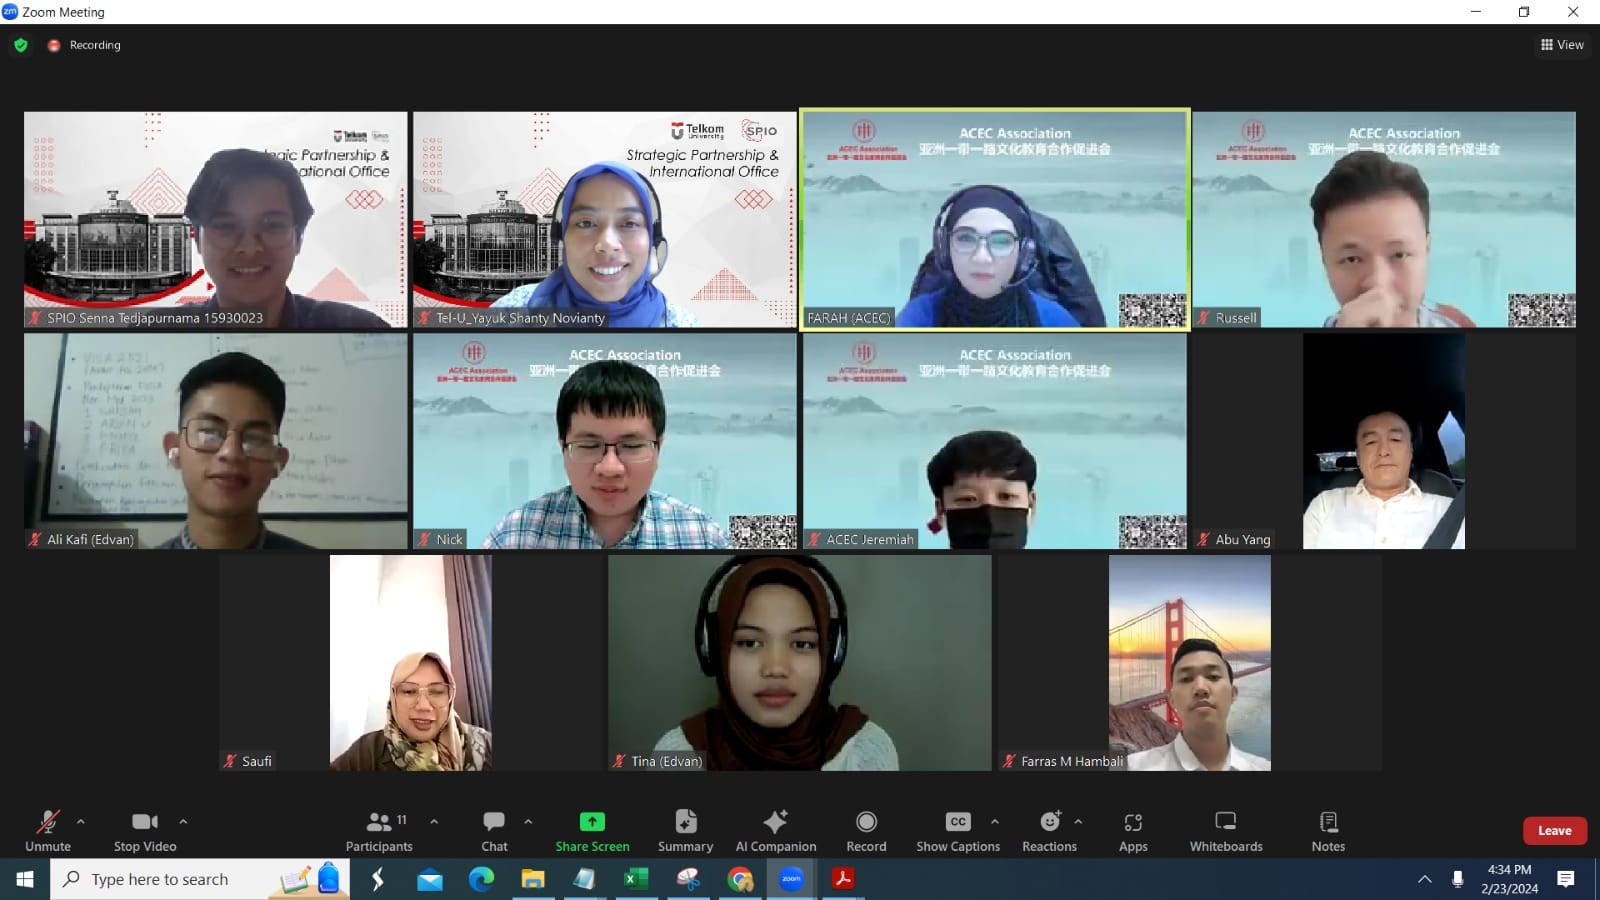Open the Chat panel
Image resolution: width=1600 pixels, height=900 pixels.
[x=494, y=831]
